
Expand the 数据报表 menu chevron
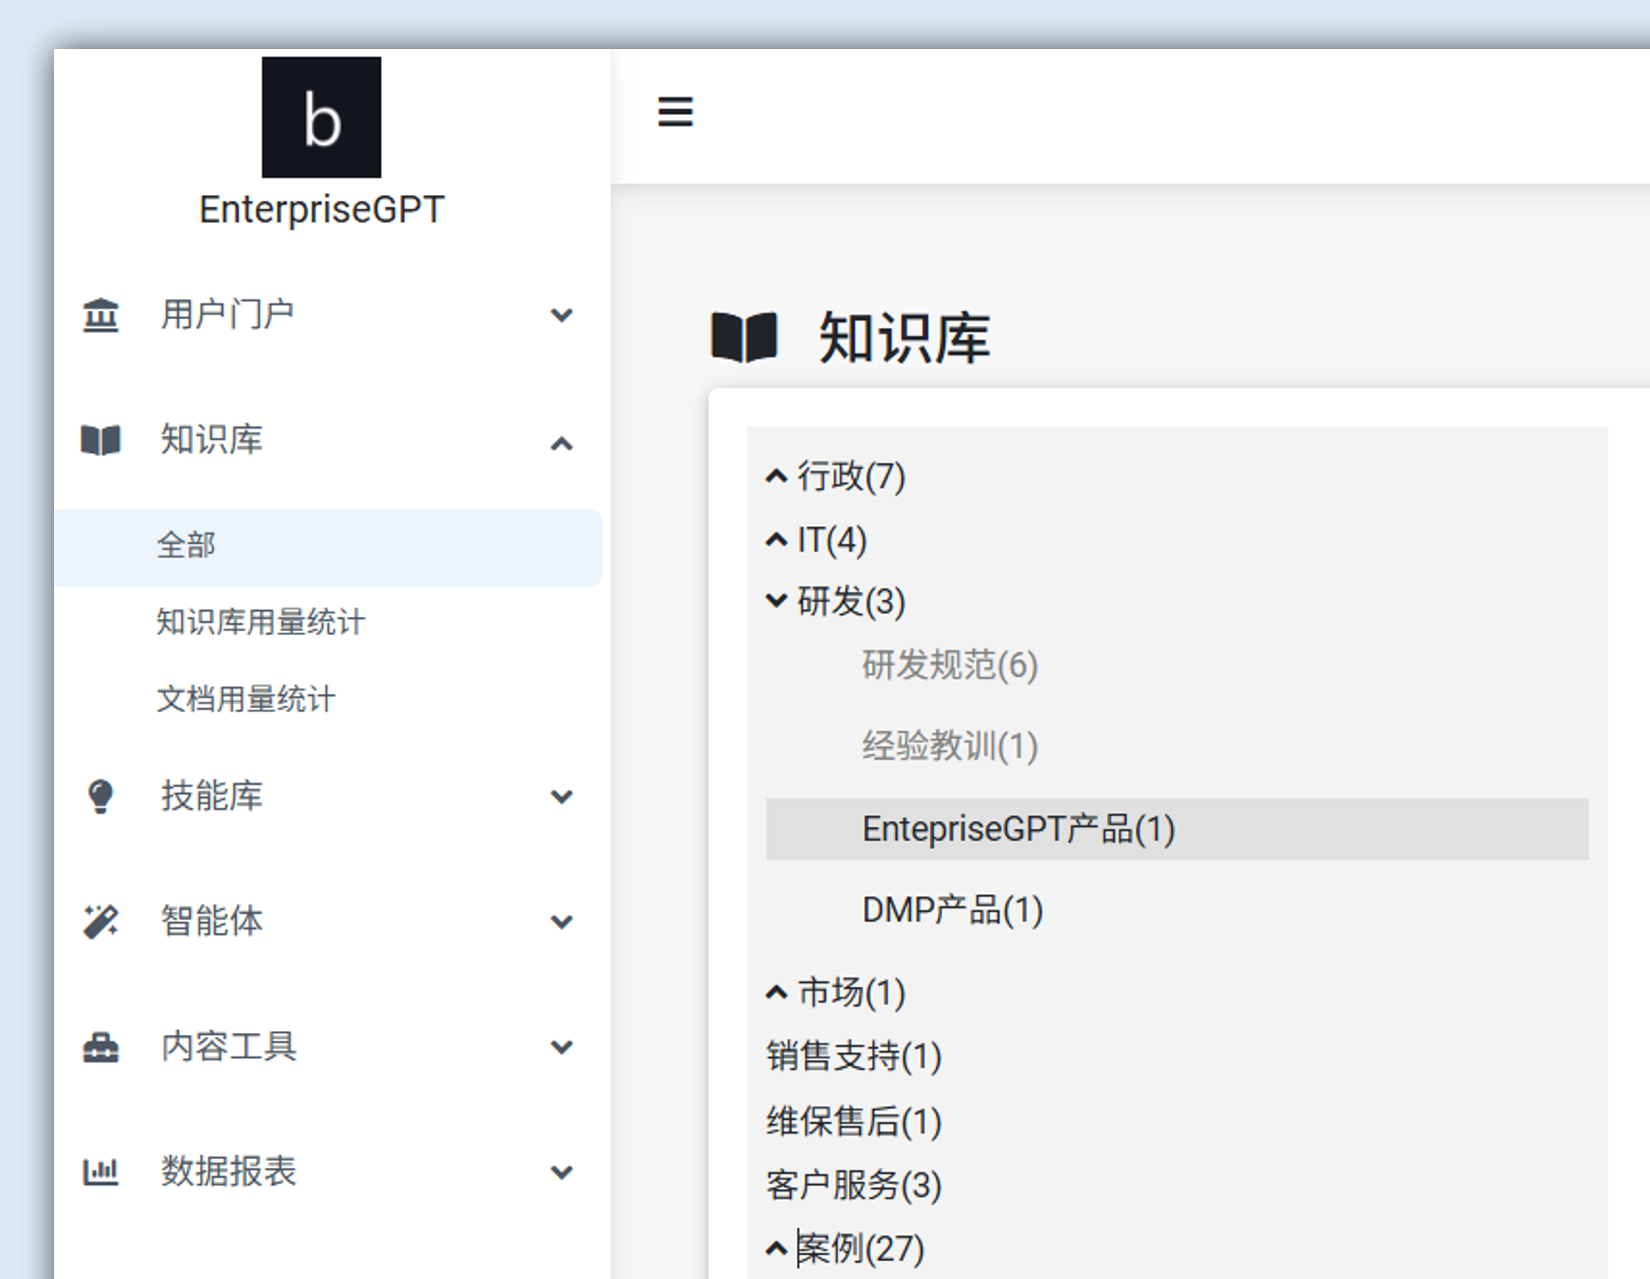coord(562,1172)
